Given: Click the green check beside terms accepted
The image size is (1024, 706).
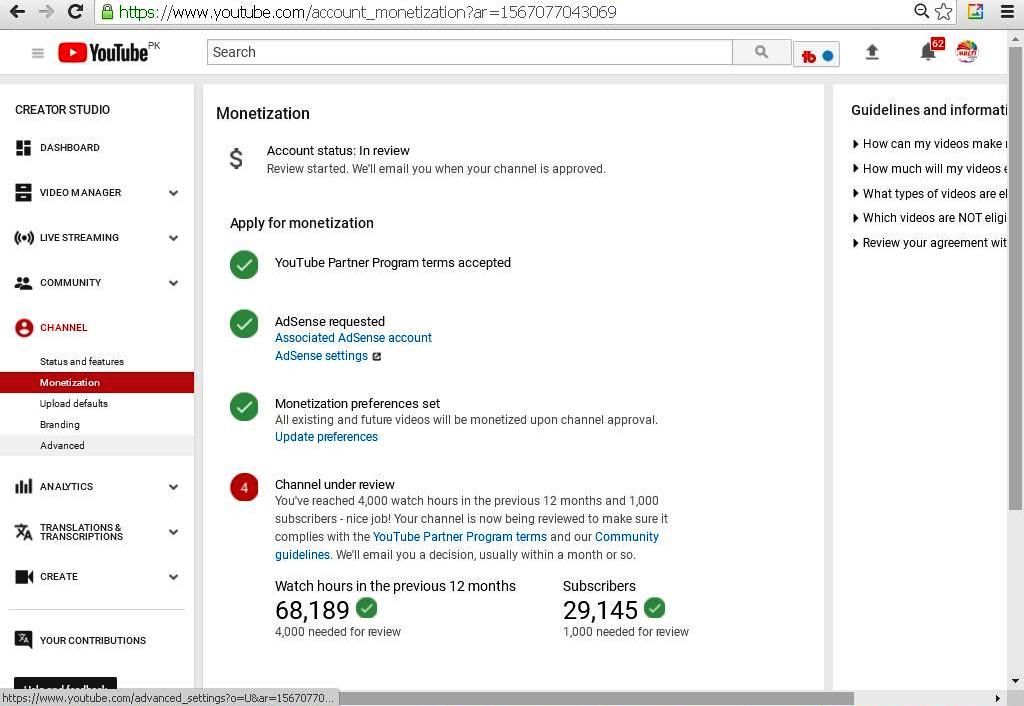Looking at the screenshot, I should point(244,265).
